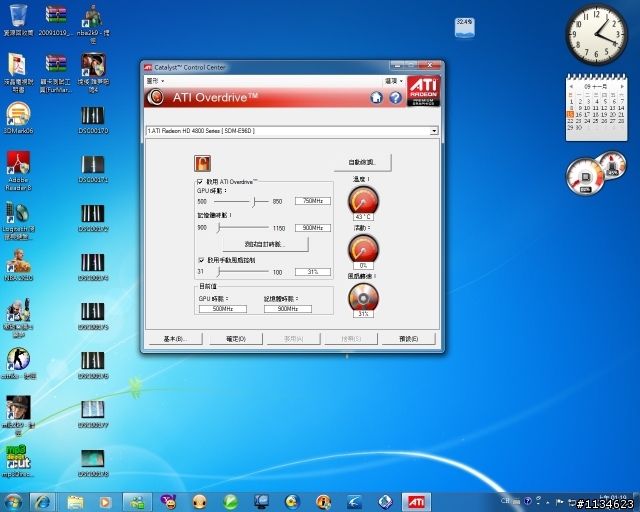Image resolution: width=640 pixels, height=512 pixels.
Task: Select the 3DMark06 desktop shortcut
Action: pos(18,118)
